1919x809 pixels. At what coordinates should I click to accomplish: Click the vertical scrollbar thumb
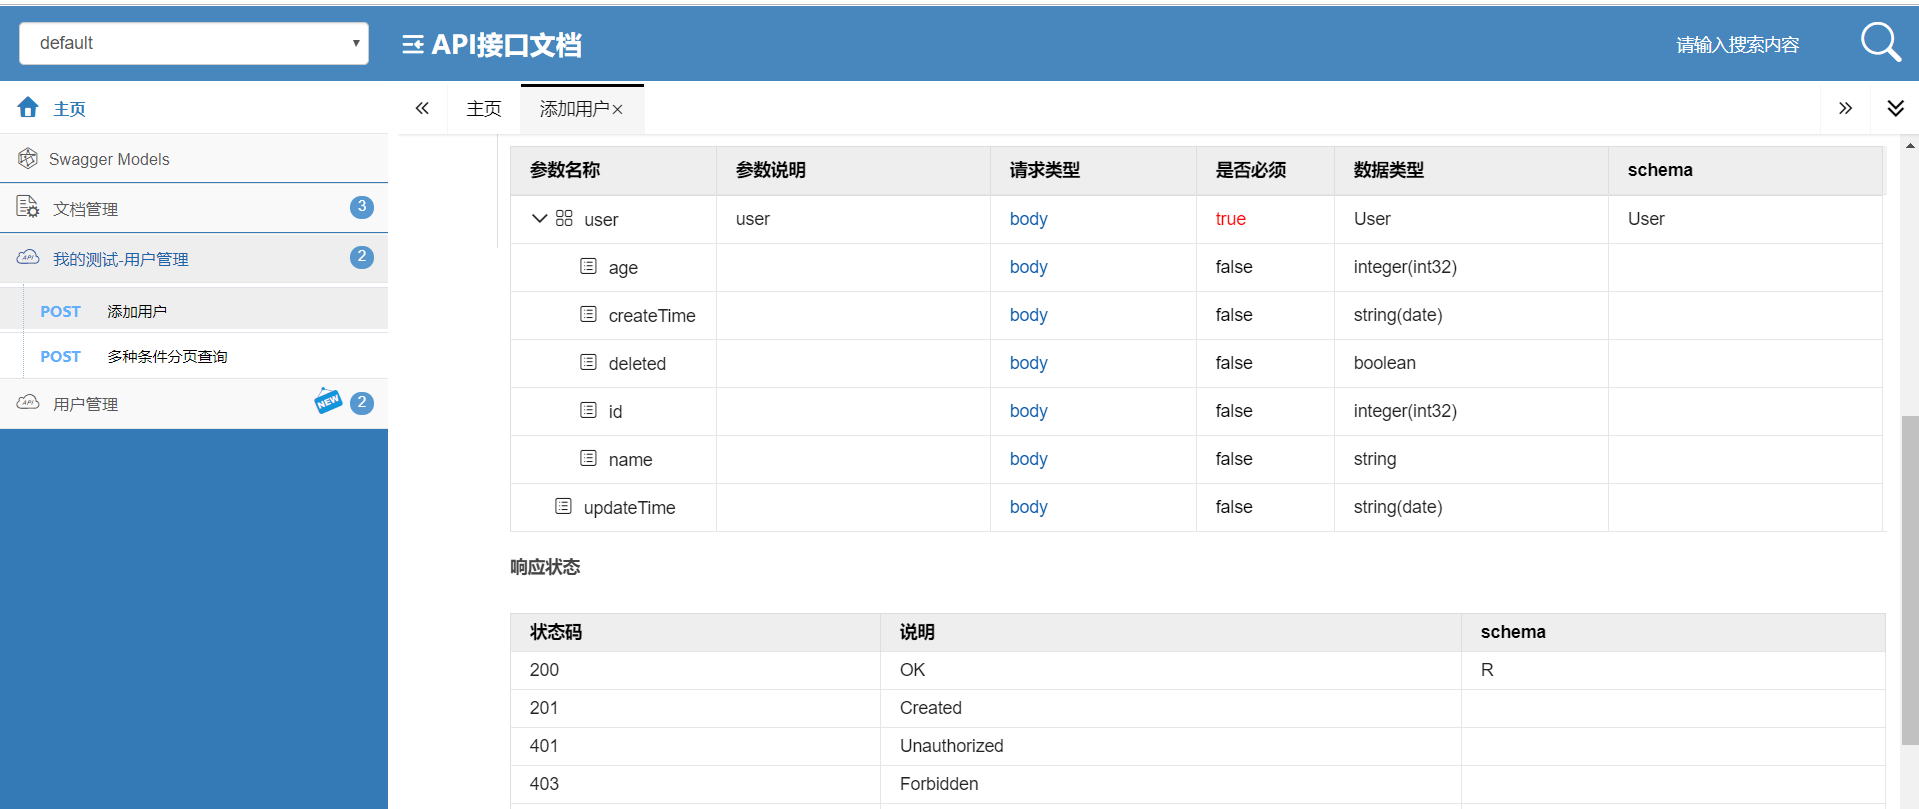1910,580
